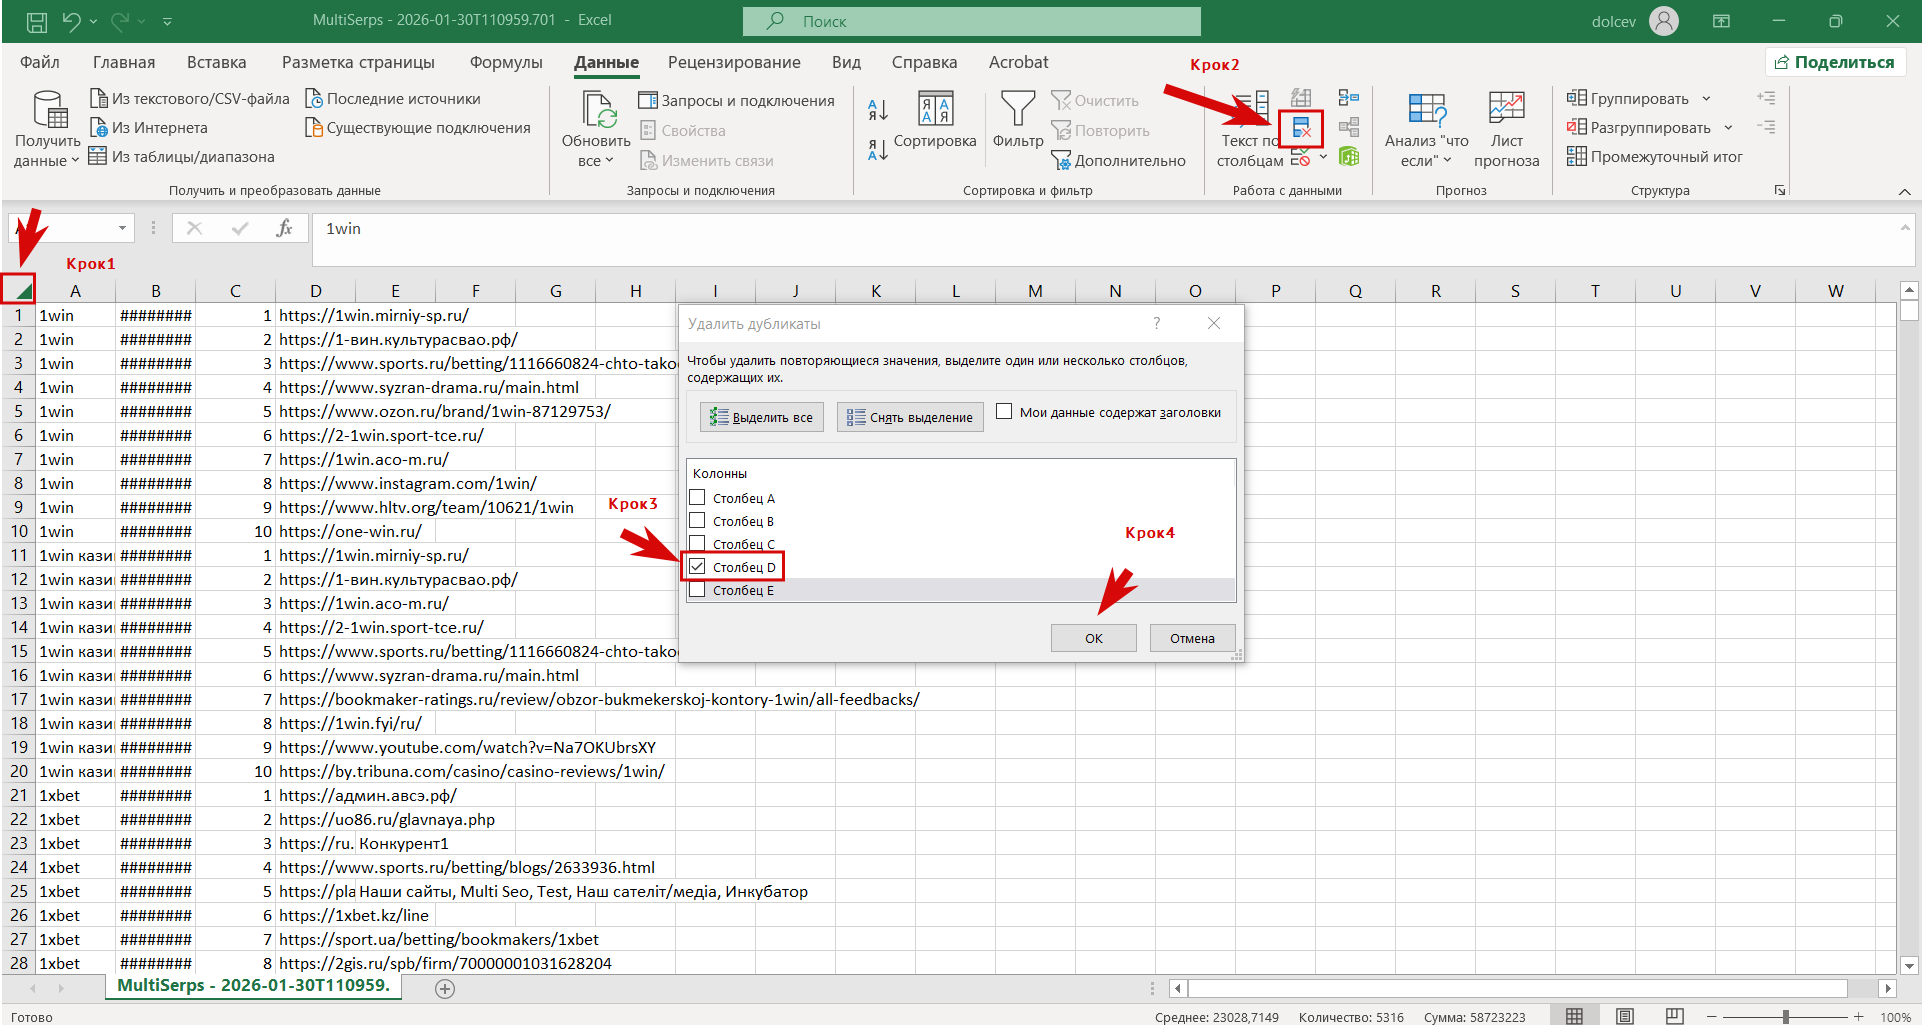Click the Sort dialog icon
The image size is (1922, 1025).
click(x=935, y=109)
